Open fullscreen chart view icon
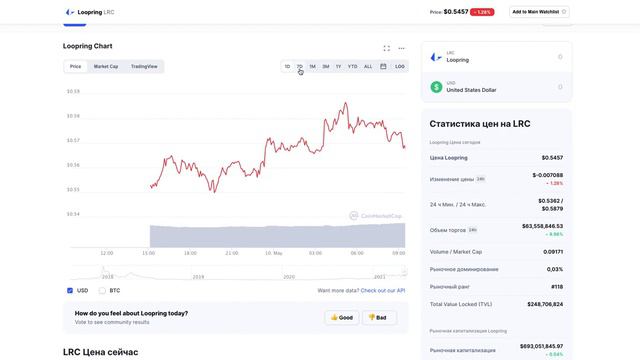The width and height of the screenshot is (640, 360). pos(387,48)
